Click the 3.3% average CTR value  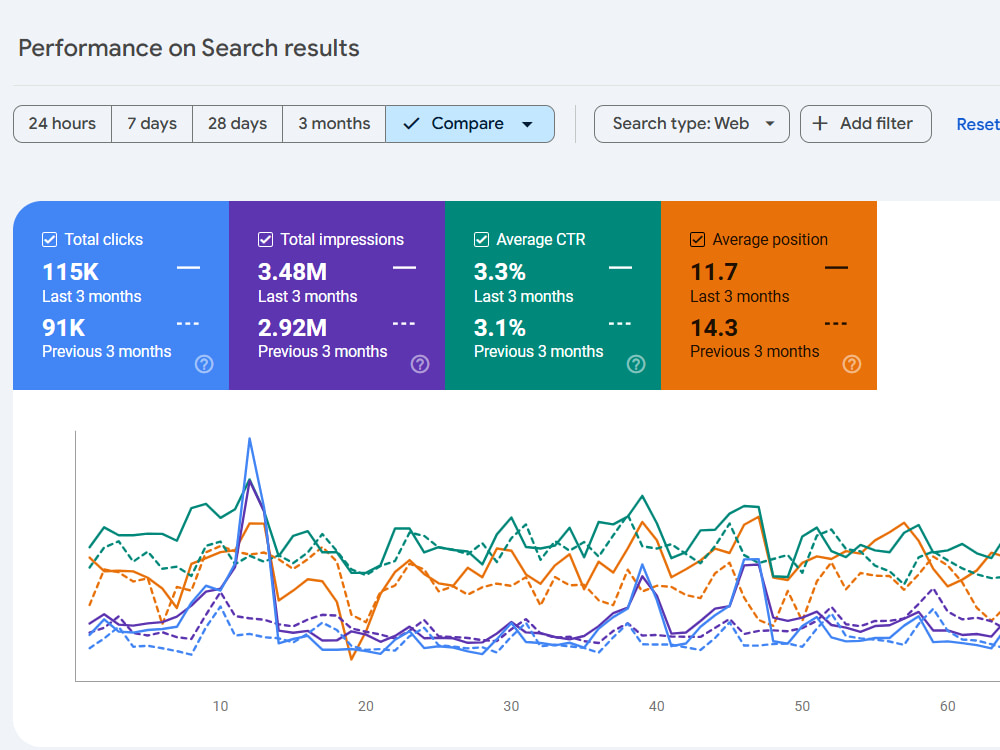(x=499, y=272)
